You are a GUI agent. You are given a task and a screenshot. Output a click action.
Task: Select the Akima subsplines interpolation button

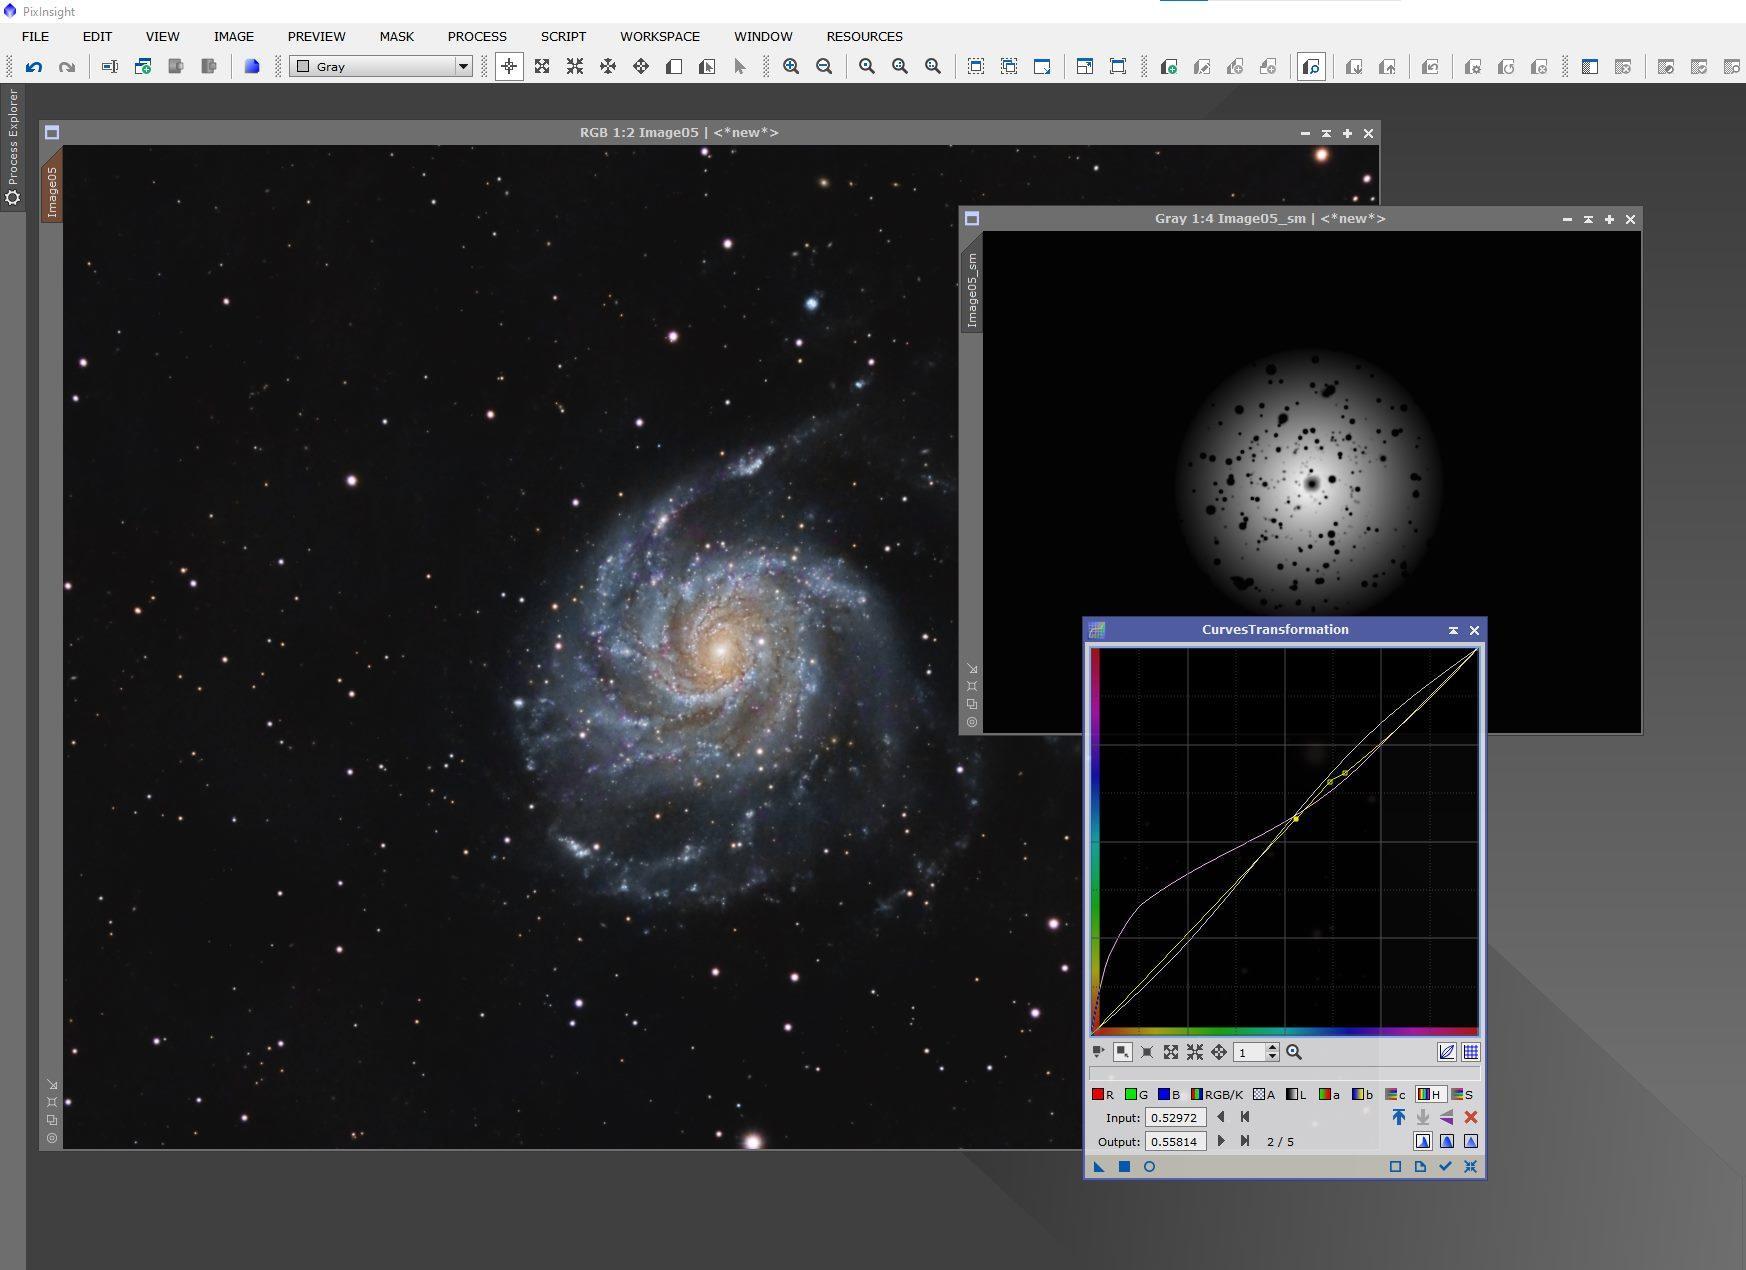click(1423, 1141)
